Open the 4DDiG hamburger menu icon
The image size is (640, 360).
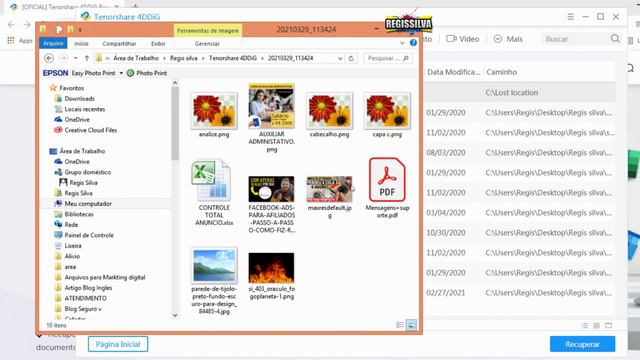coord(571,17)
